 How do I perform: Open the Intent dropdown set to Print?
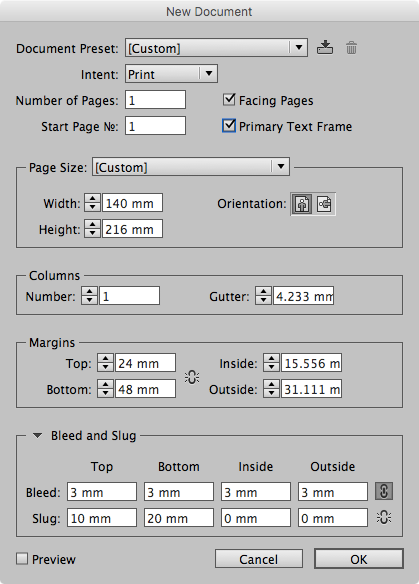coord(171,74)
